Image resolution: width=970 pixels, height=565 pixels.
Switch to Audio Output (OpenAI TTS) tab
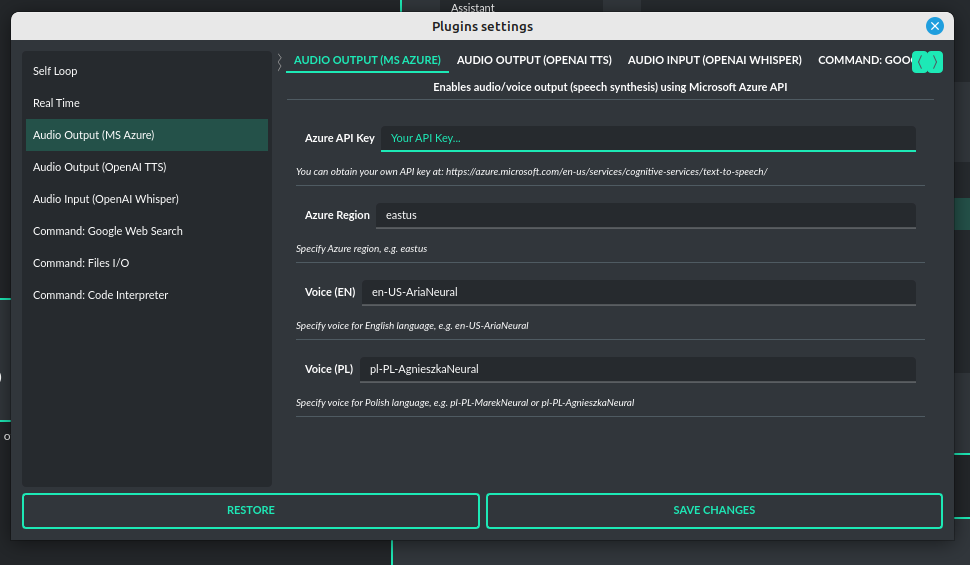click(x=534, y=61)
